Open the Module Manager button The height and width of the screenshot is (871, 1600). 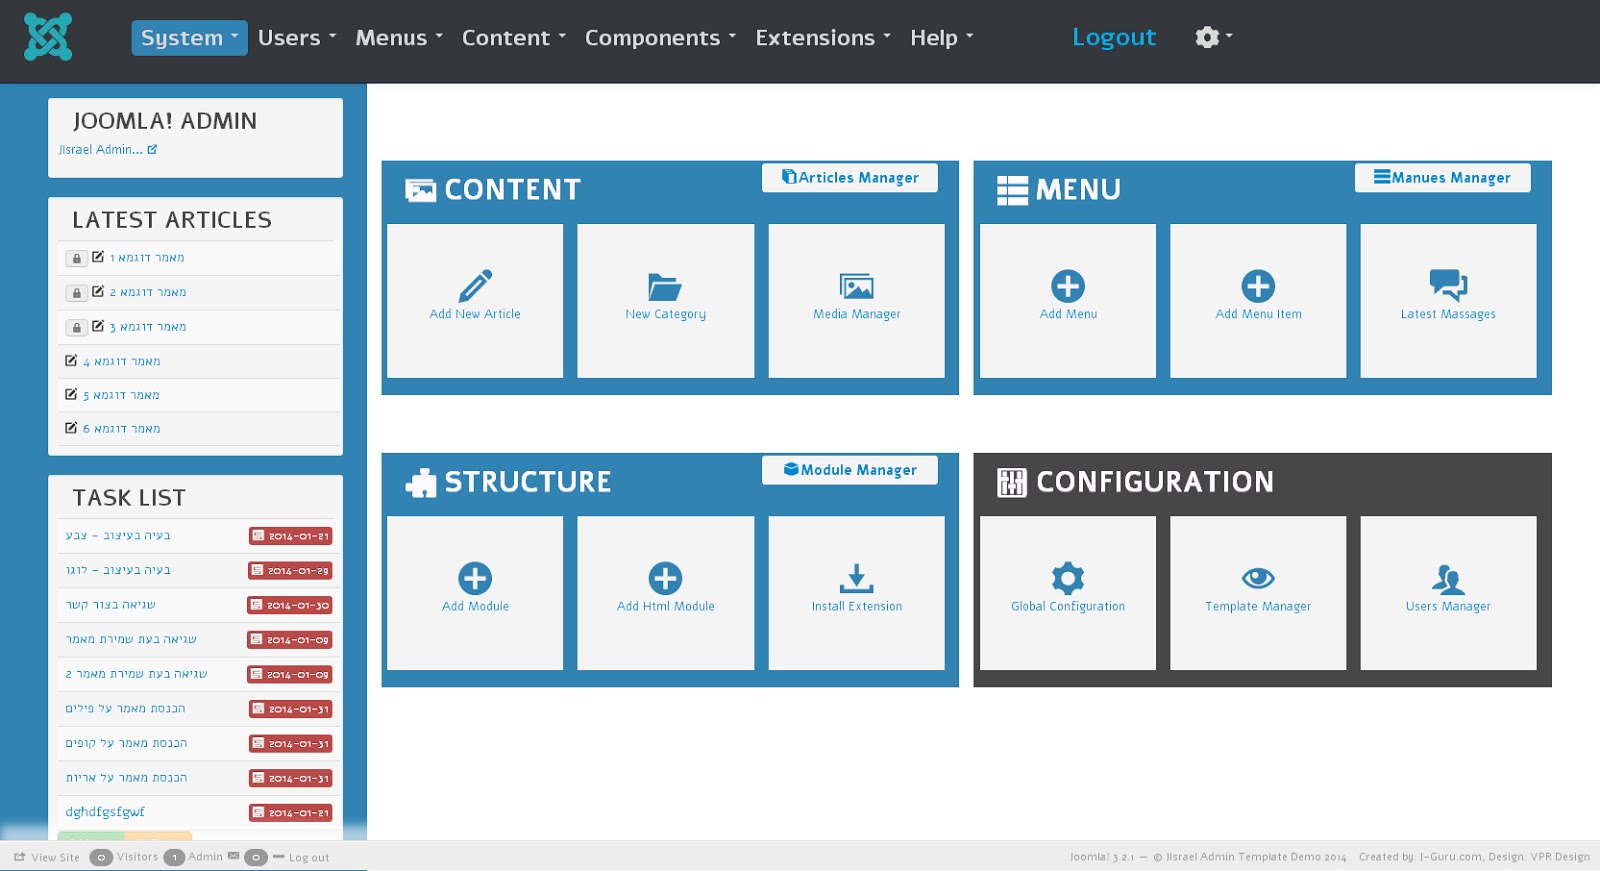(850, 469)
